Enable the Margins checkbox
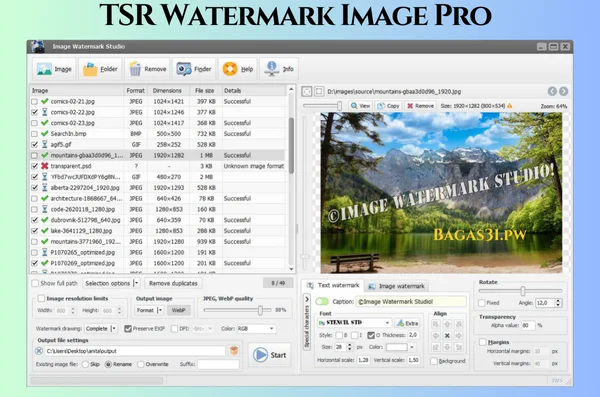 point(483,342)
